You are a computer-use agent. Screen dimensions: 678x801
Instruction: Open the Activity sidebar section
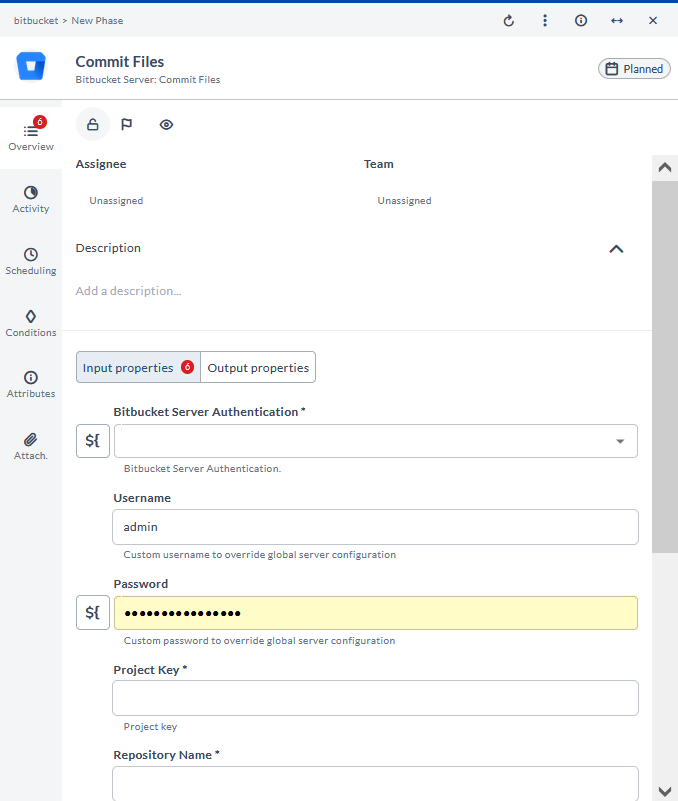[x=31, y=199]
